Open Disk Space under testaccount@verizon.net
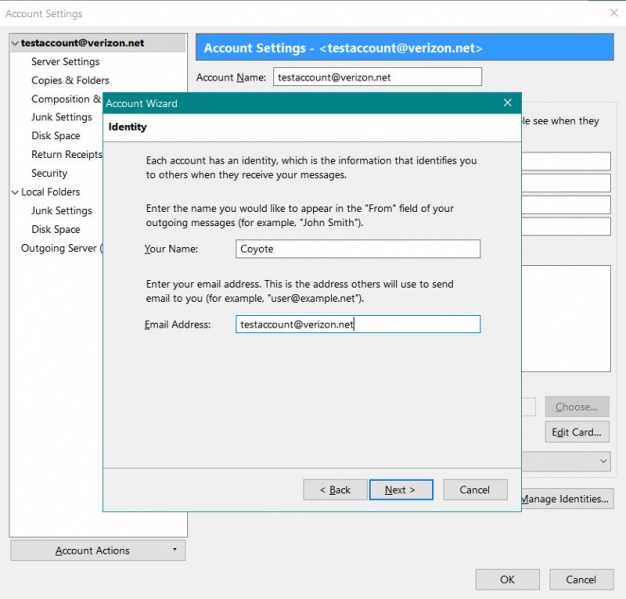Screen dimensions: 626x599 [x=56, y=136]
